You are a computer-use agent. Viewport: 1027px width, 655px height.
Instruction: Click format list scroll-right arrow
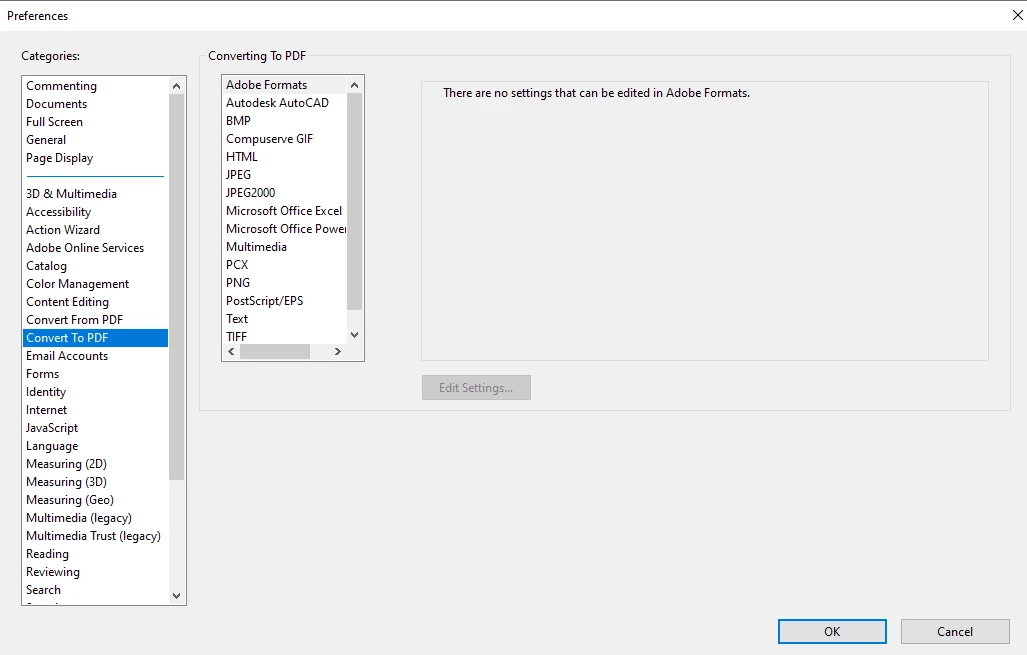click(337, 352)
